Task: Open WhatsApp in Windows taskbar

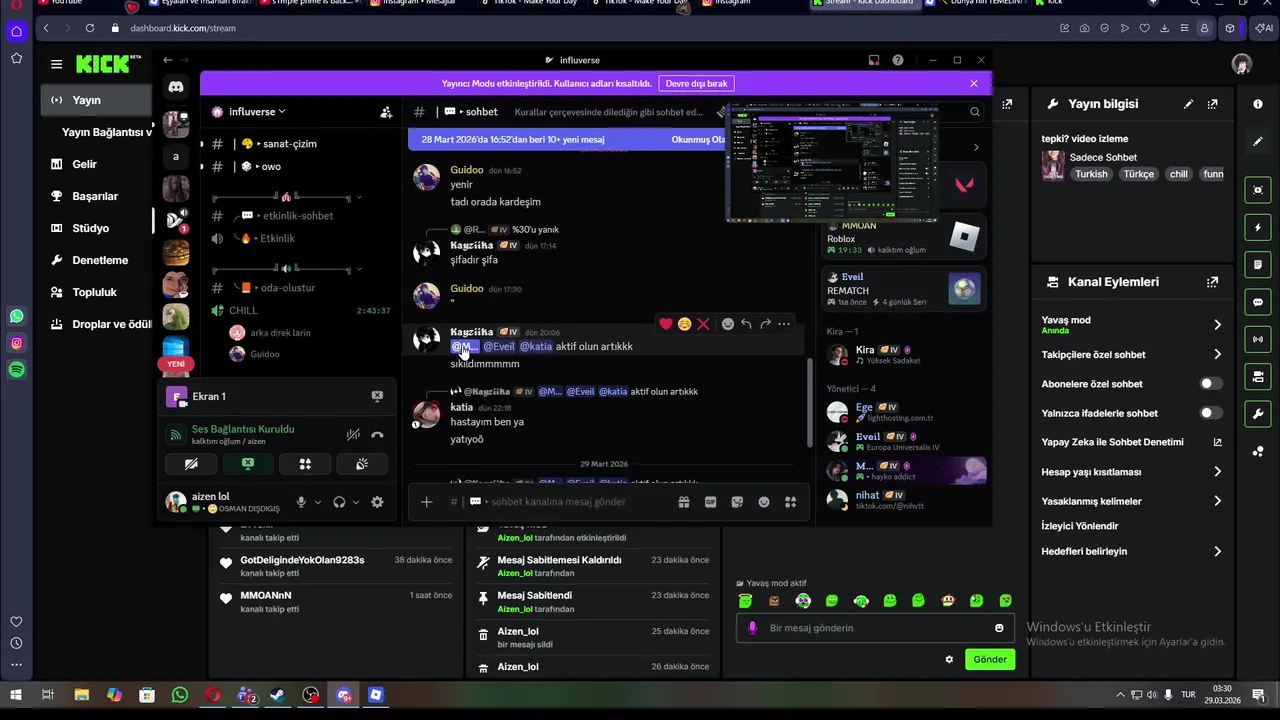Action: pyautogui.click(x=180, y=695)
